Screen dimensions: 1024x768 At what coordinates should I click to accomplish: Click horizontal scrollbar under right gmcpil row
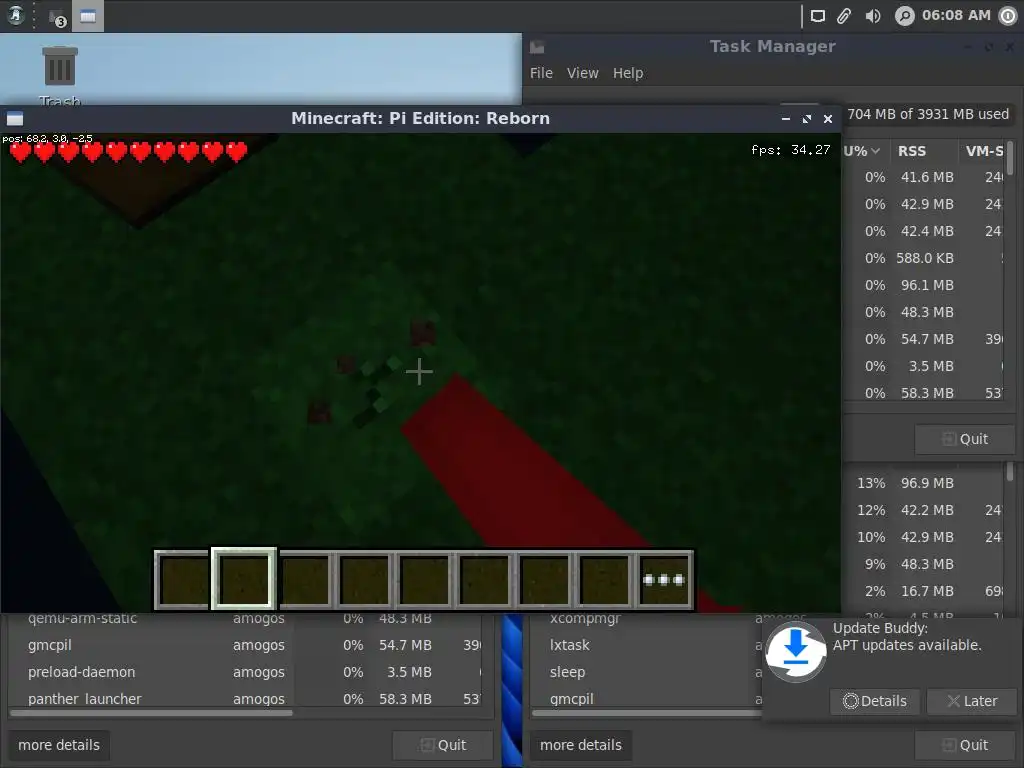647,713
